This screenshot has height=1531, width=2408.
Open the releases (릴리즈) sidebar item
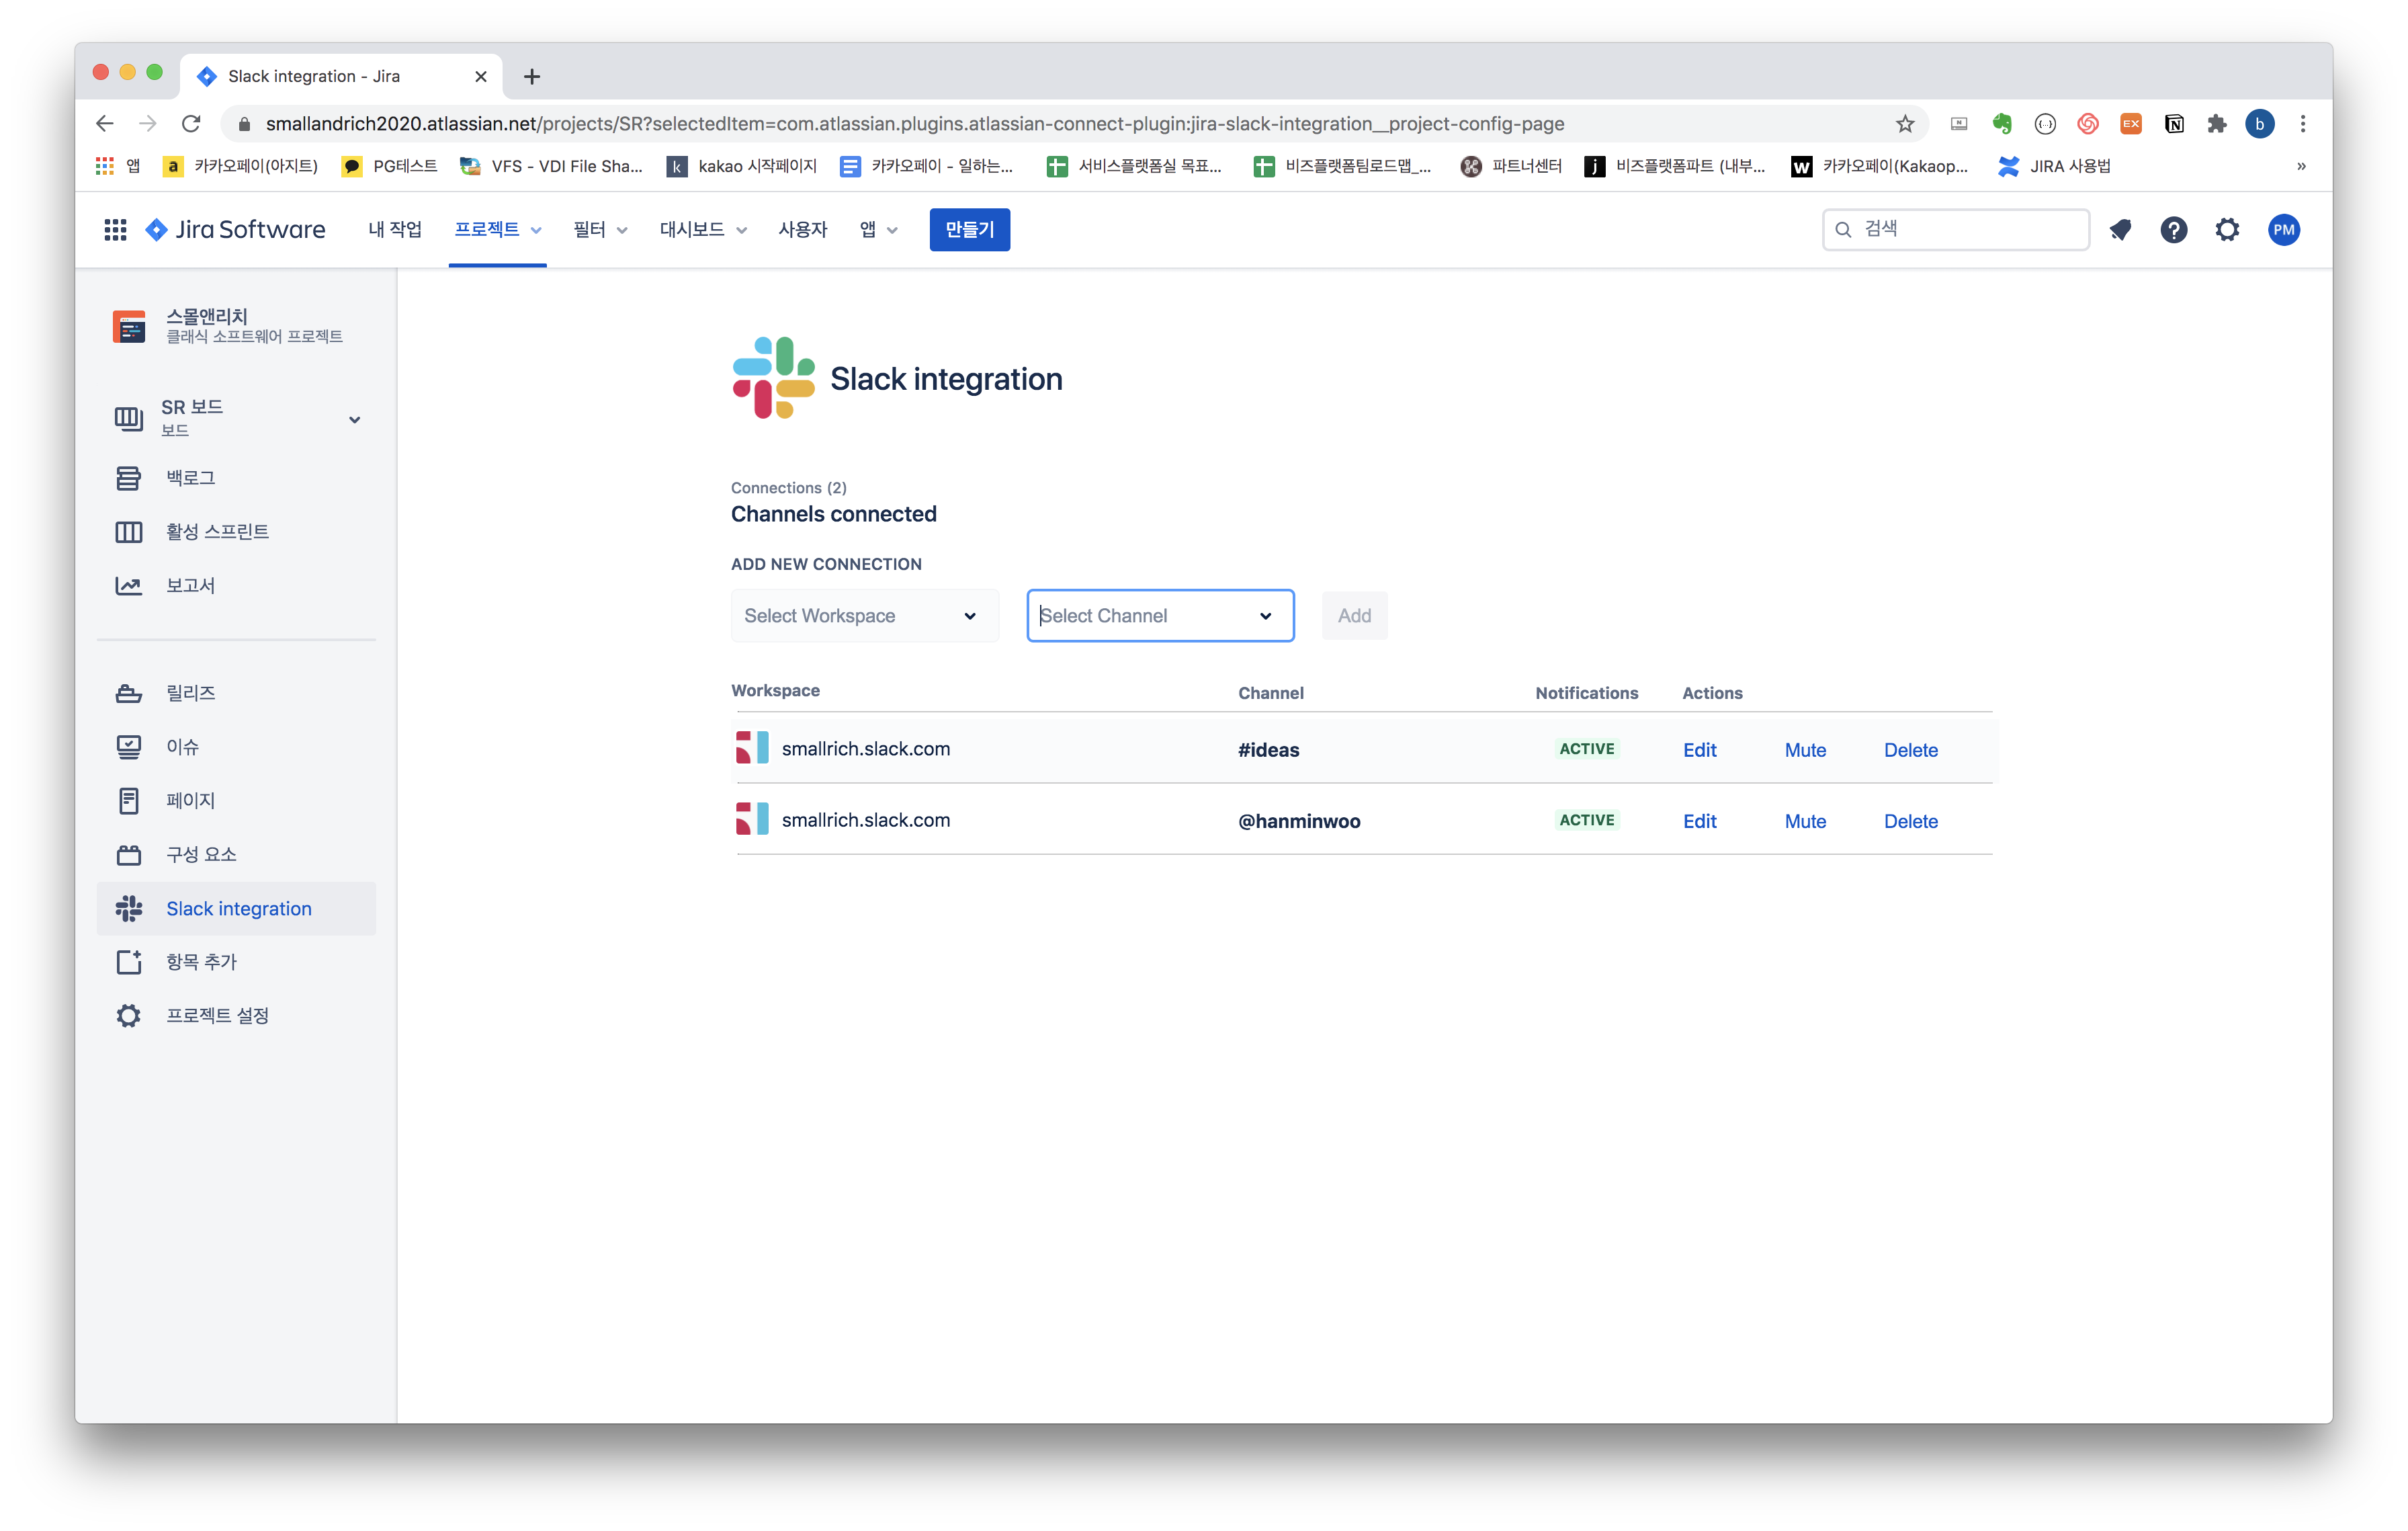[x=190, y=693]
